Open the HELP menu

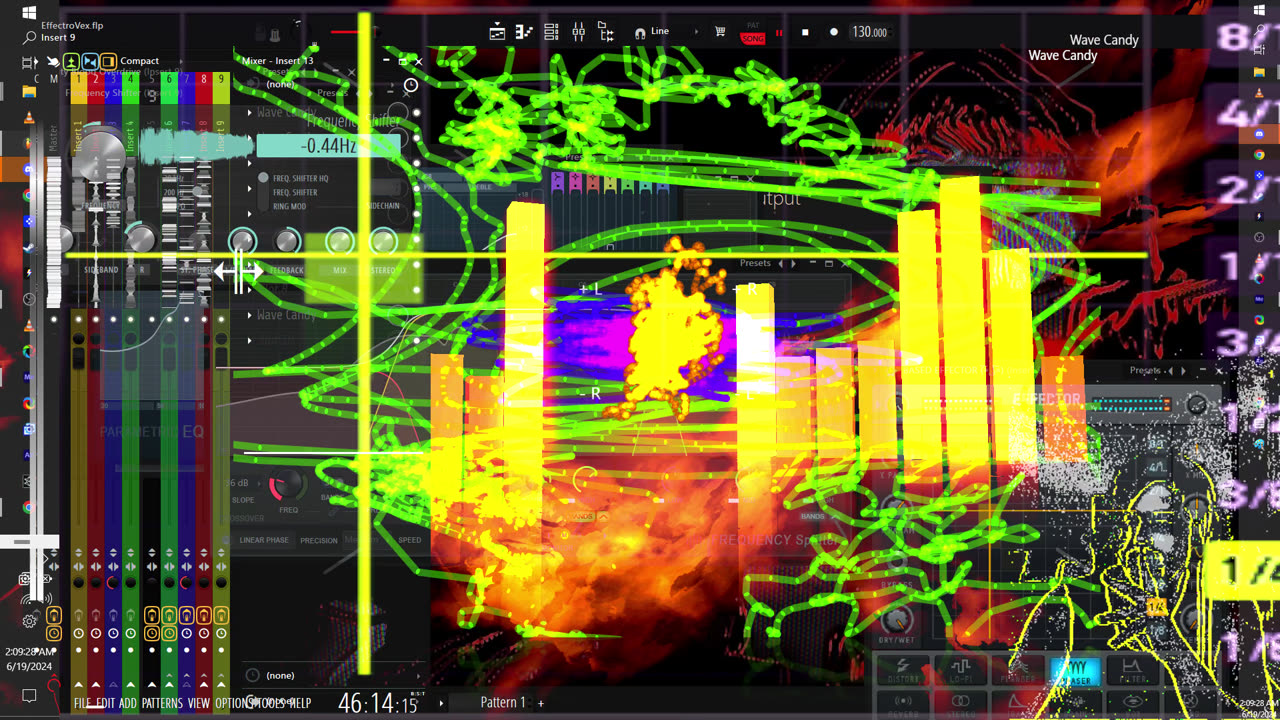click(299, 703)
